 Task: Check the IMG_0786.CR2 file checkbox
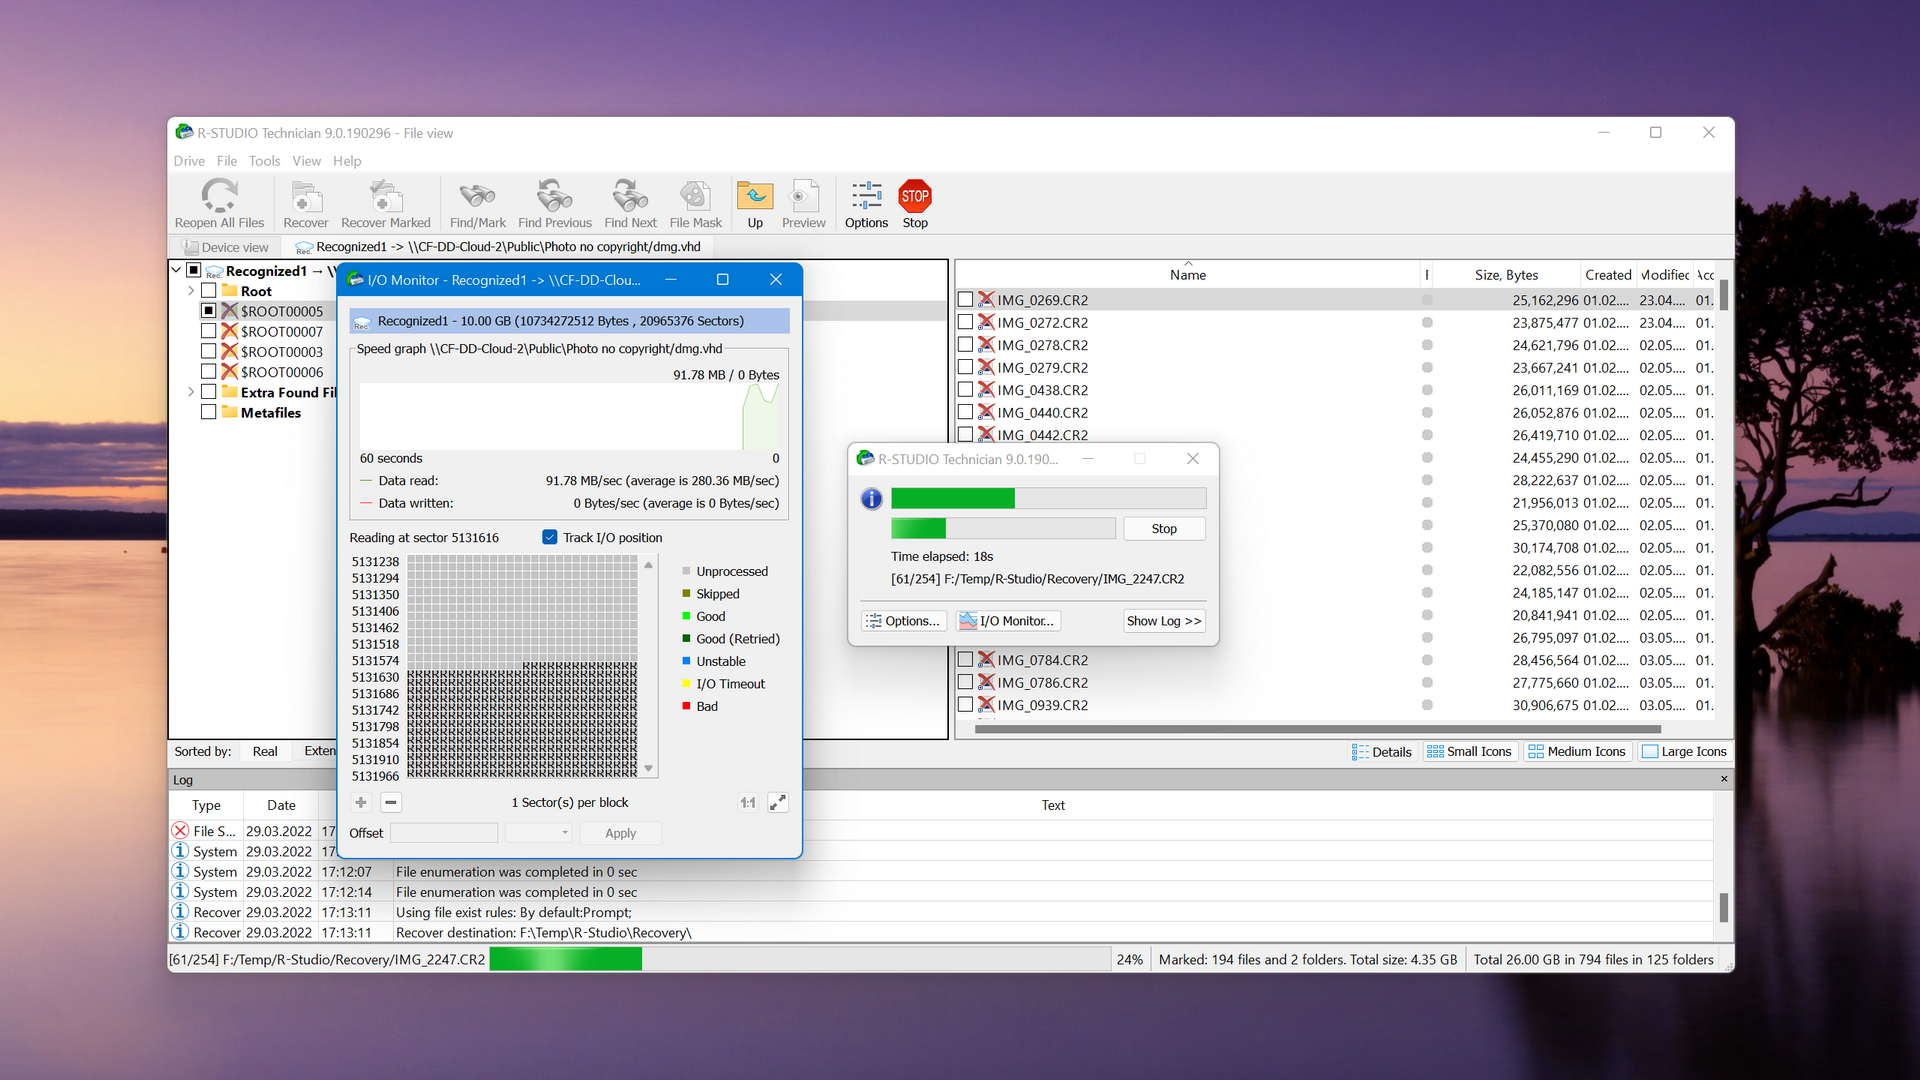(x=965, y=682)
